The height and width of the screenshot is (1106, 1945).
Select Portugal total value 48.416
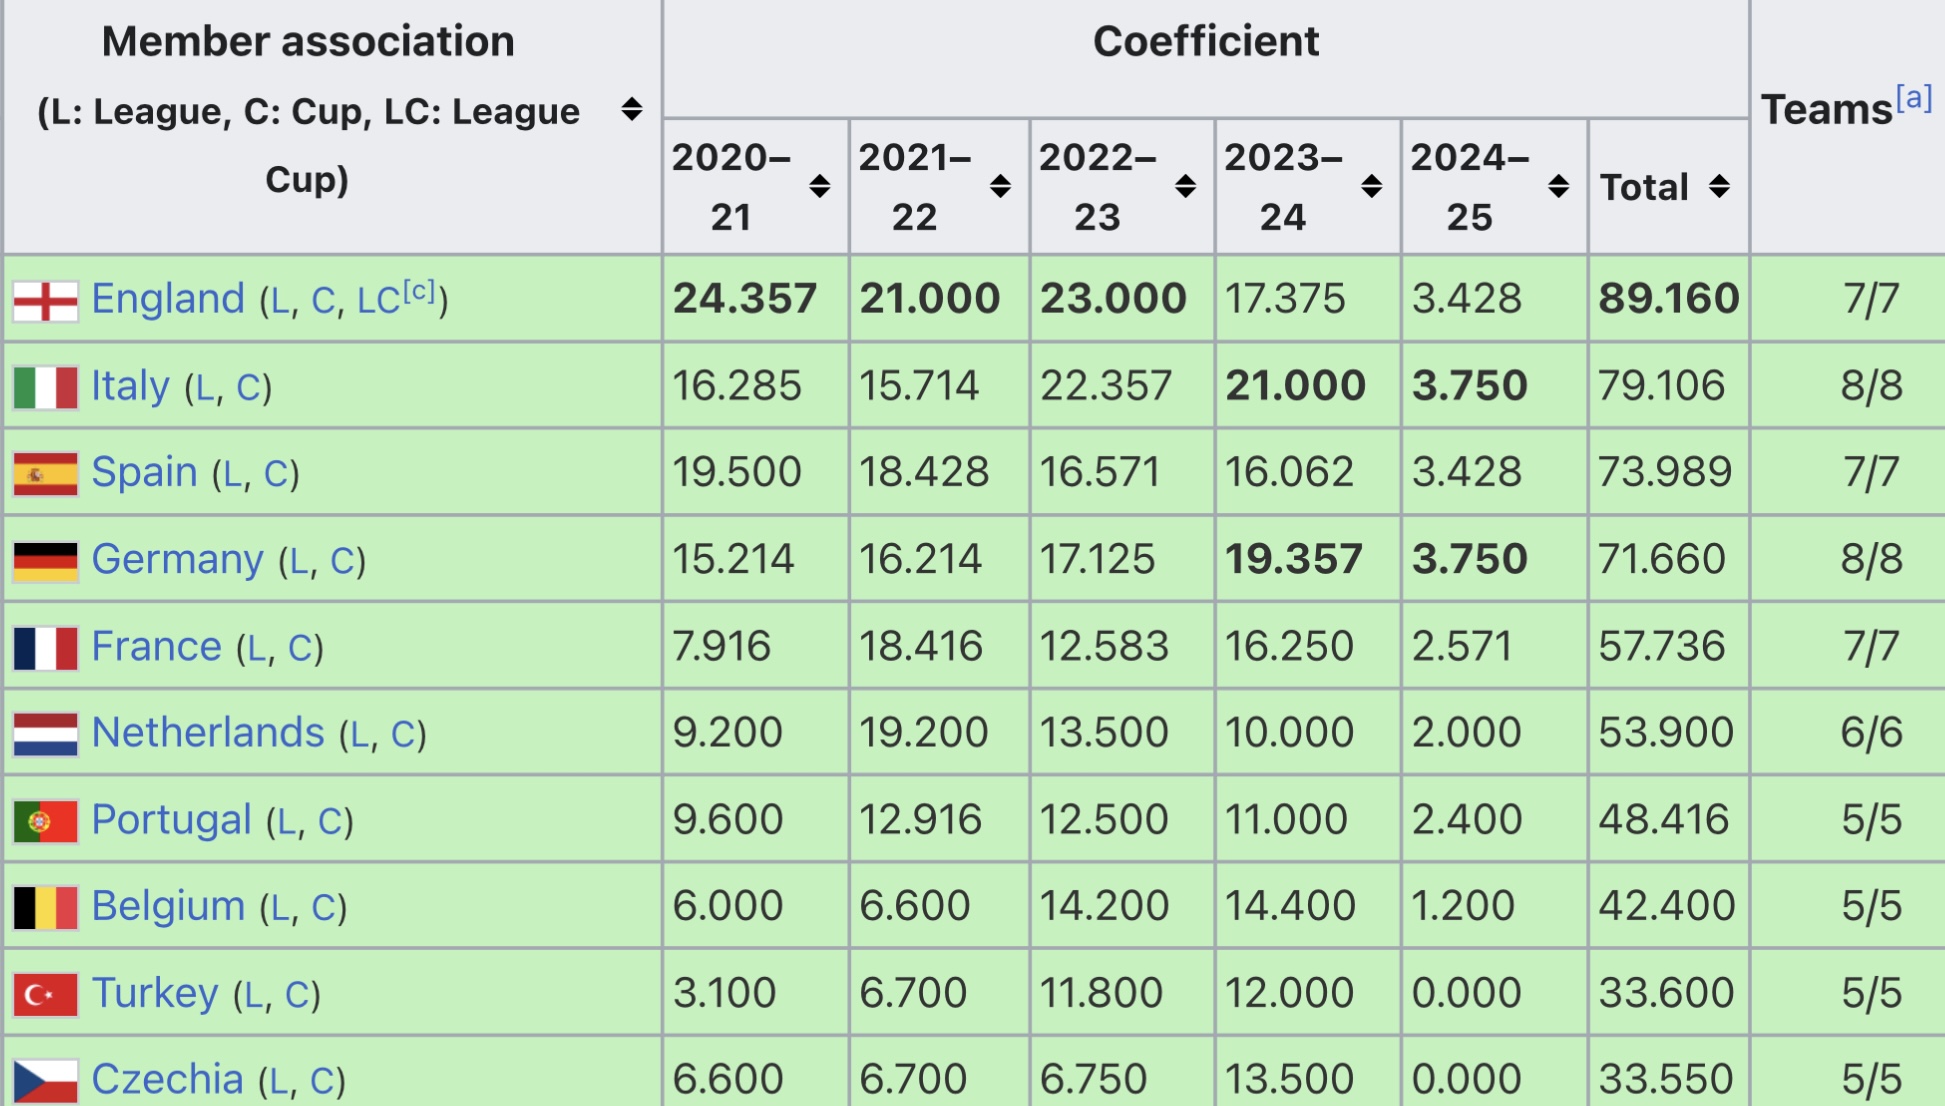tap(1663, 819)
